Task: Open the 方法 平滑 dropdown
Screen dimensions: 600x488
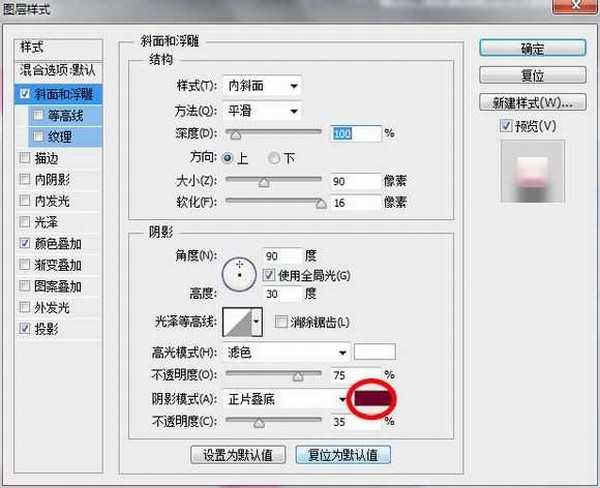Action: point(261,111)
